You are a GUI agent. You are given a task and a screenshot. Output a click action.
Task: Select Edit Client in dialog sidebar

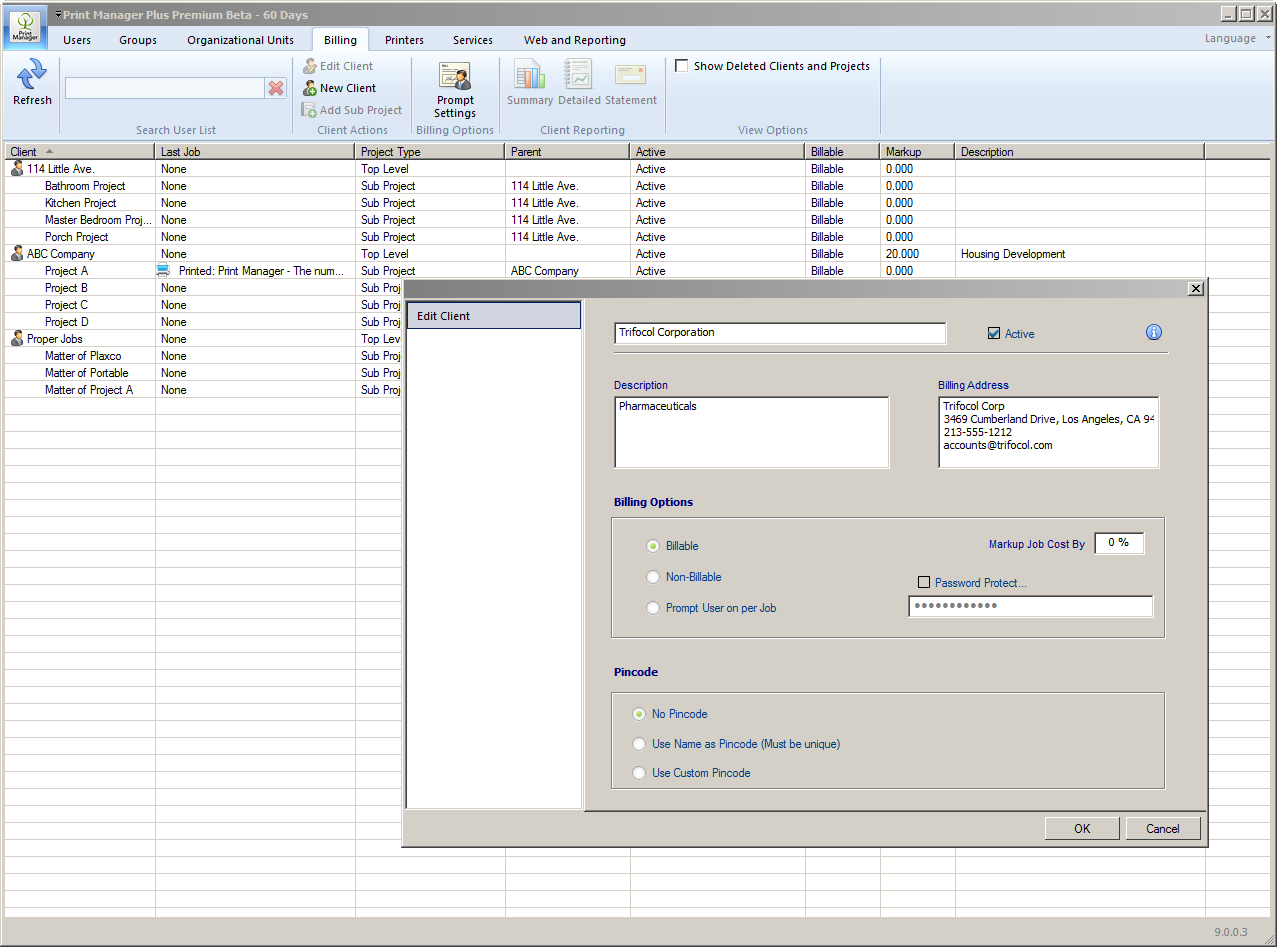point(493,316)
